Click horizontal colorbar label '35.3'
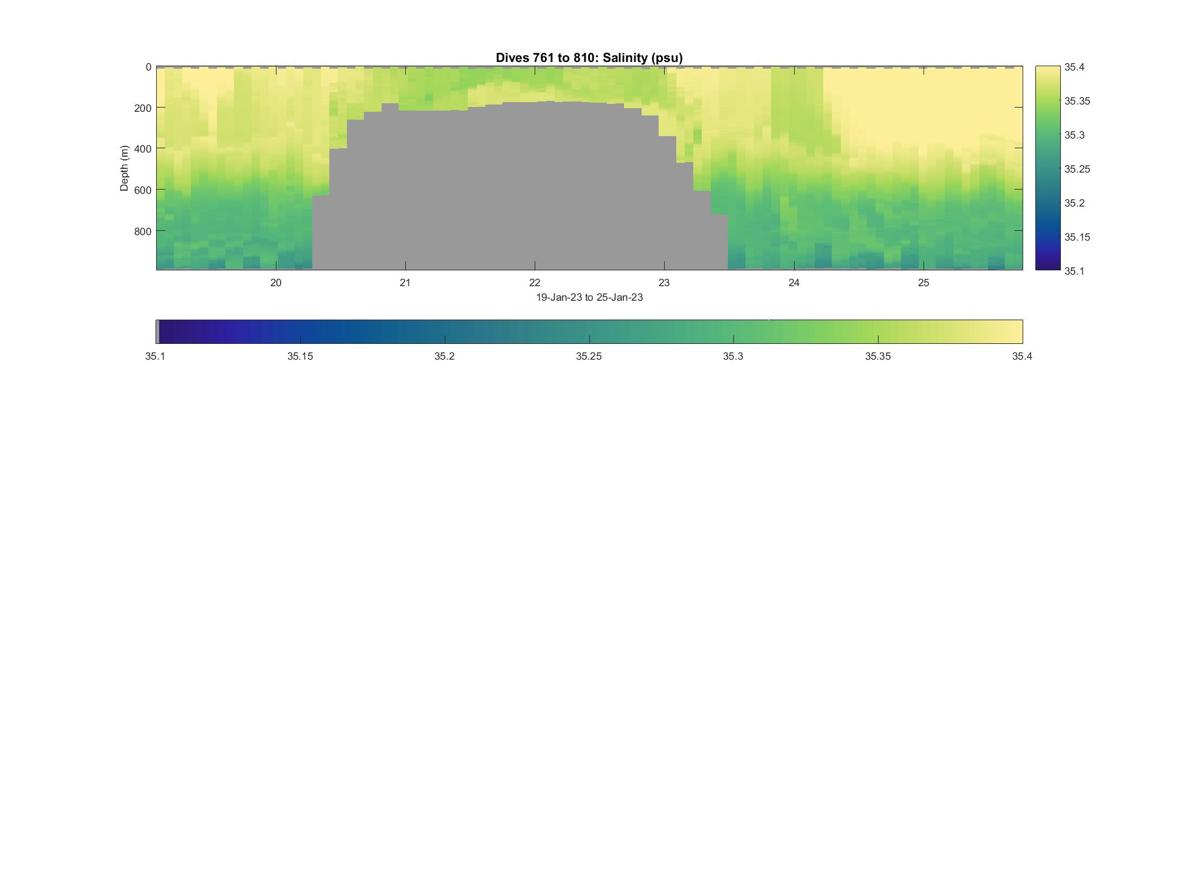This screenshot has height=885, width=1200. tap(733, 356)
